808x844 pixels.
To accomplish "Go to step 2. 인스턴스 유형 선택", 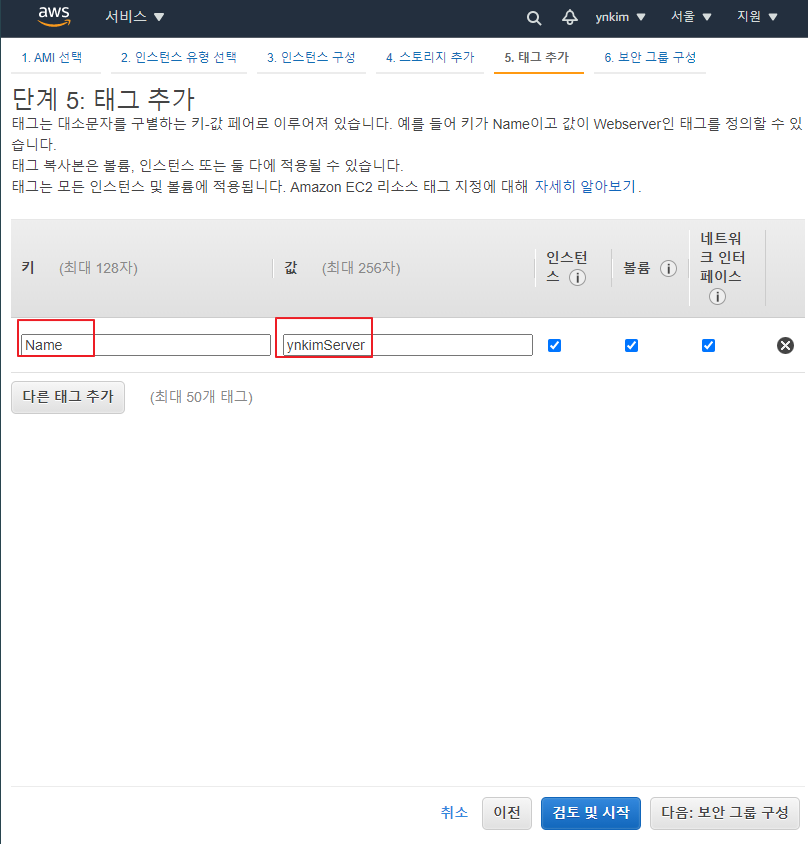I will 179,57.
